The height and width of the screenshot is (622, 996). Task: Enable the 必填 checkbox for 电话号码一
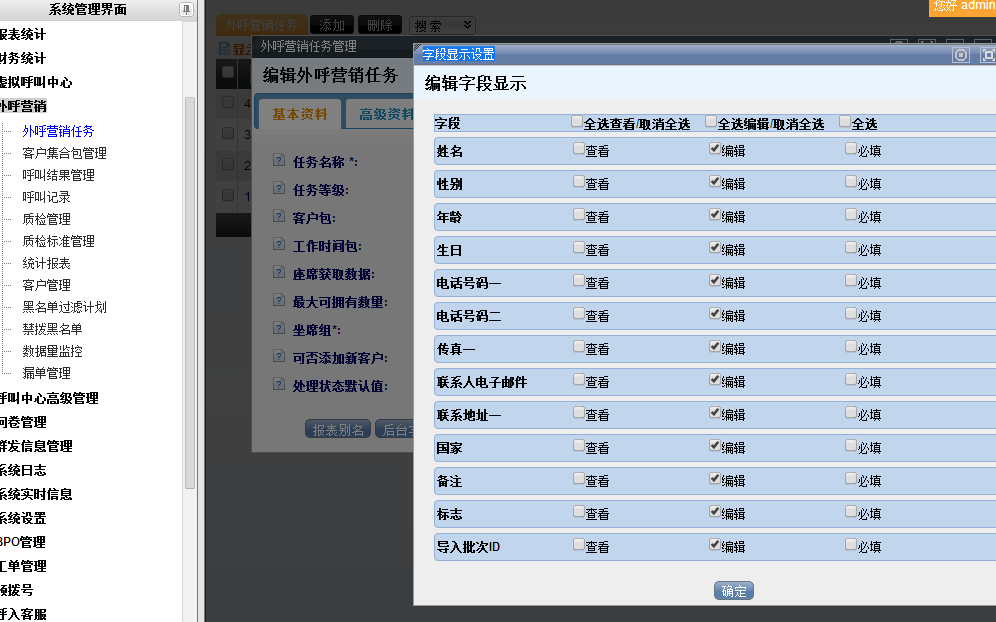pyautogui.click(x=850, y=281)
